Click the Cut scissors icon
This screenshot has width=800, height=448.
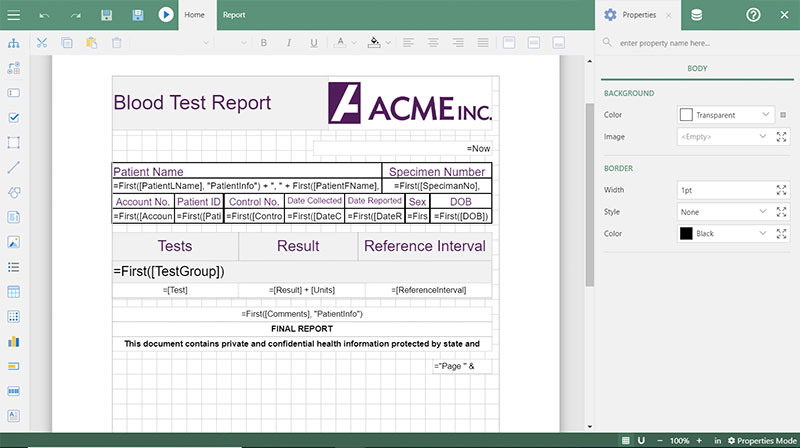pyautogui.click(x=42, y=43)
